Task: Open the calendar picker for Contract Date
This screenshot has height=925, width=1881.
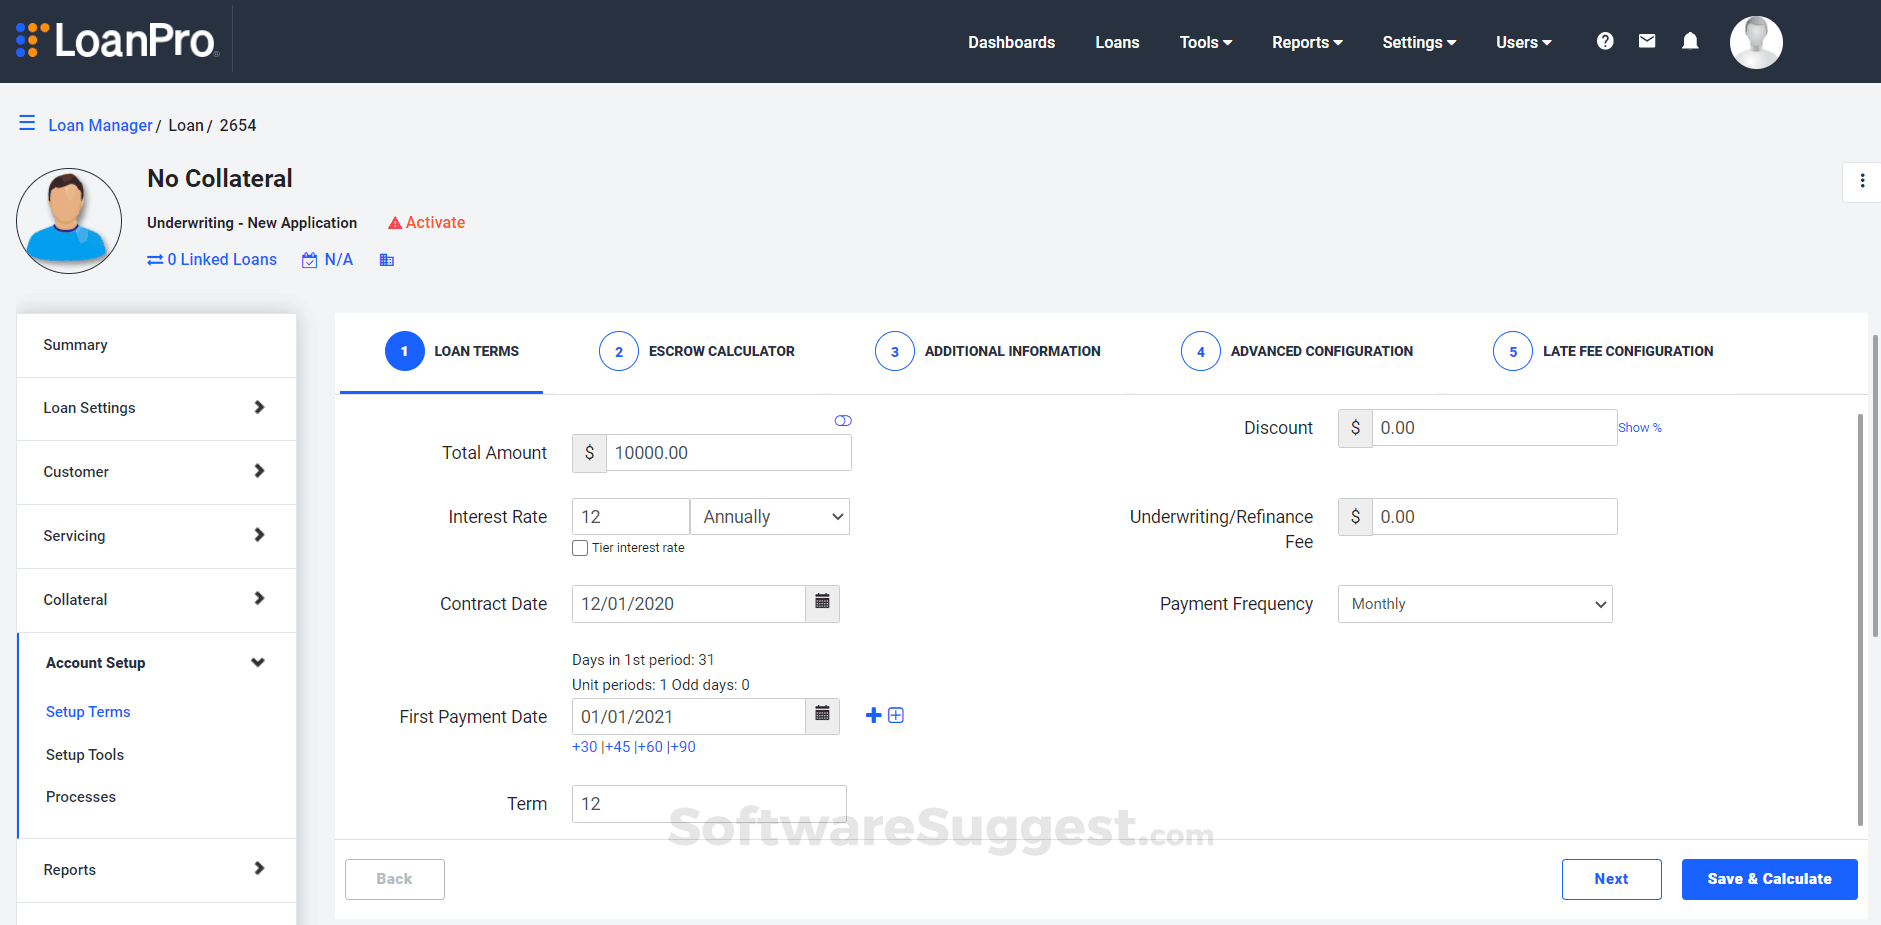Action: pos(822,603)
